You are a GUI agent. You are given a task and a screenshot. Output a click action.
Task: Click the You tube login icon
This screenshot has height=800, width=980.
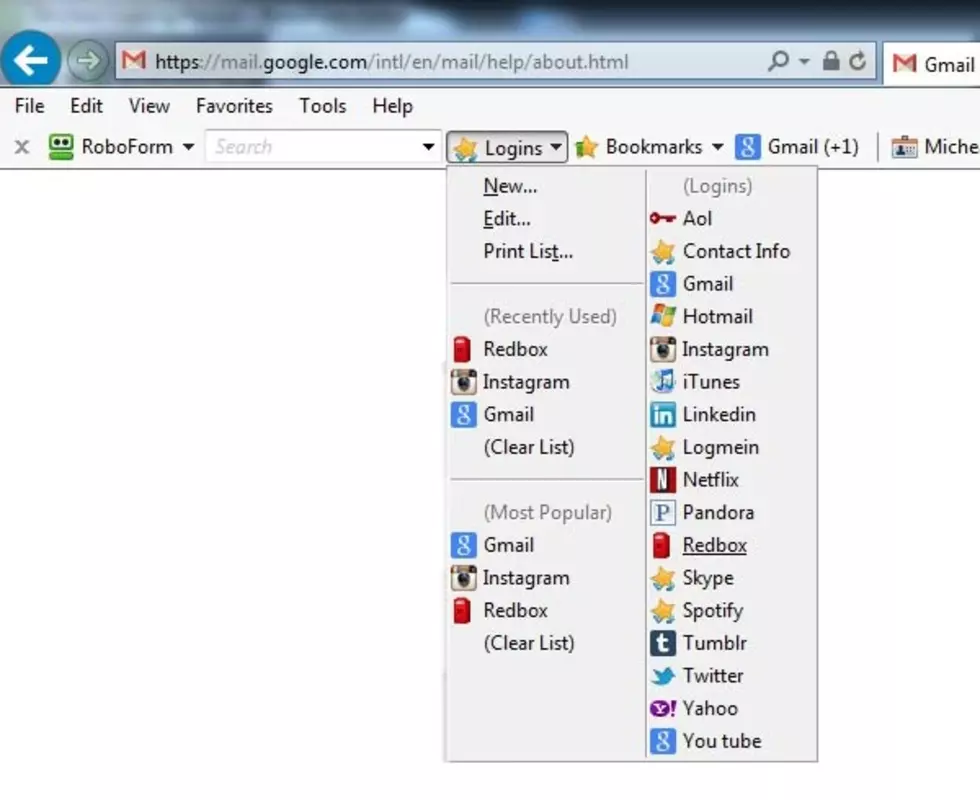pos(662,741)
